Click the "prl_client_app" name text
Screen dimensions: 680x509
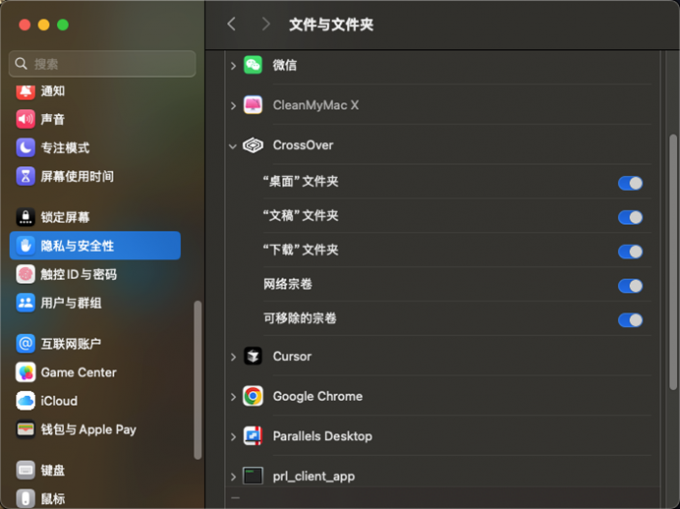314,476
